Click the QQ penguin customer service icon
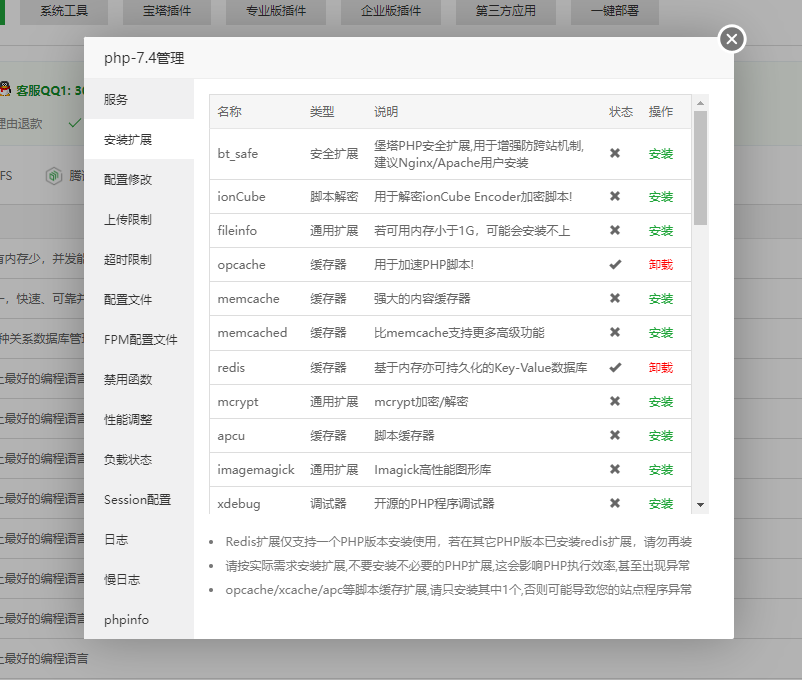Screen dimensions: 802x680 coord(6,90)
